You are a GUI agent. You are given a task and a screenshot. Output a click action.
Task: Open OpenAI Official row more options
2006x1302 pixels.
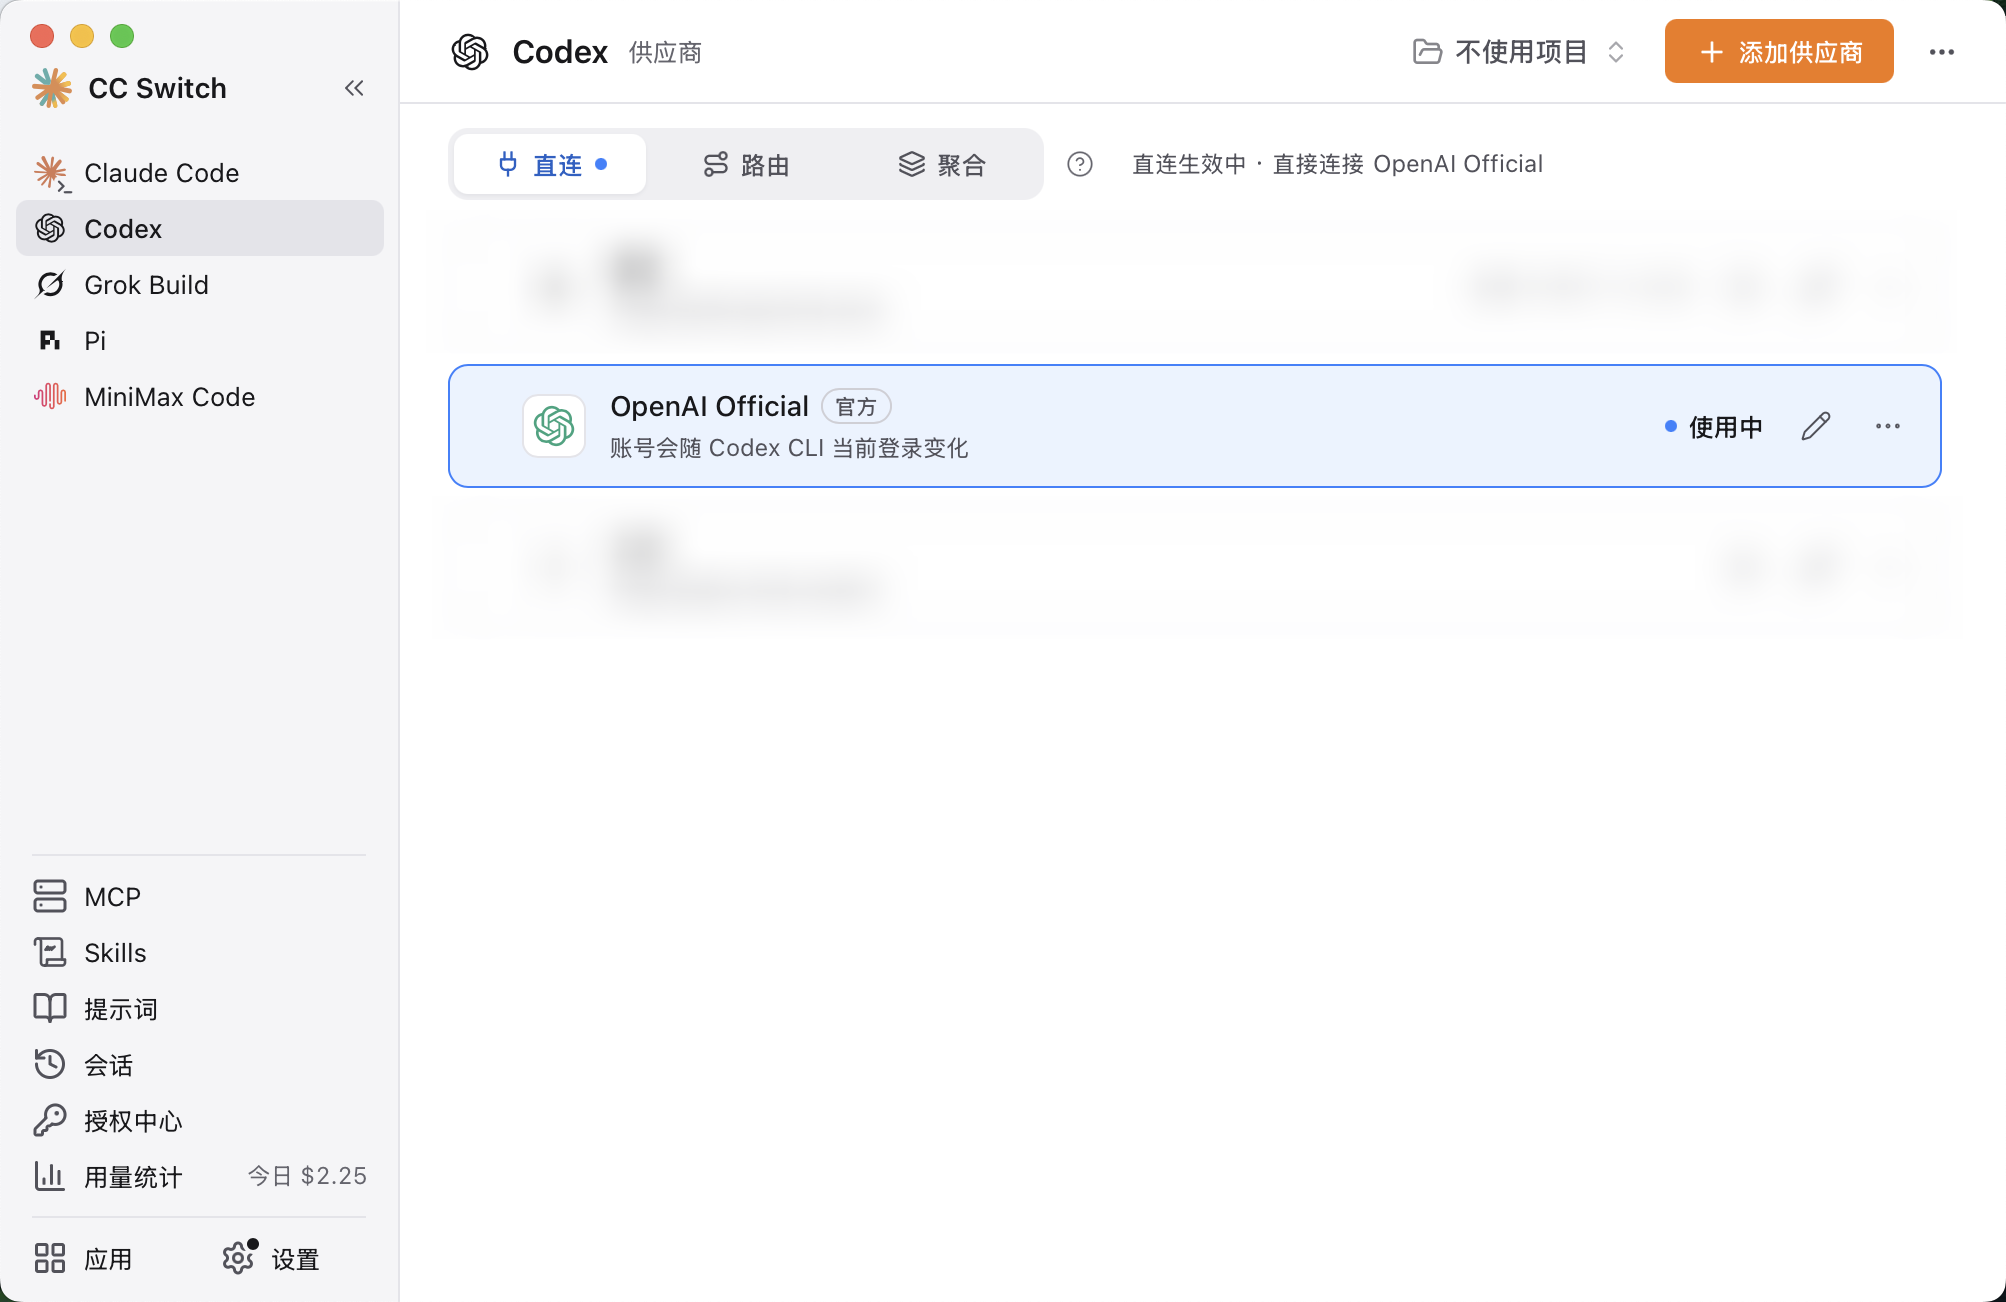click(1888, 426)
